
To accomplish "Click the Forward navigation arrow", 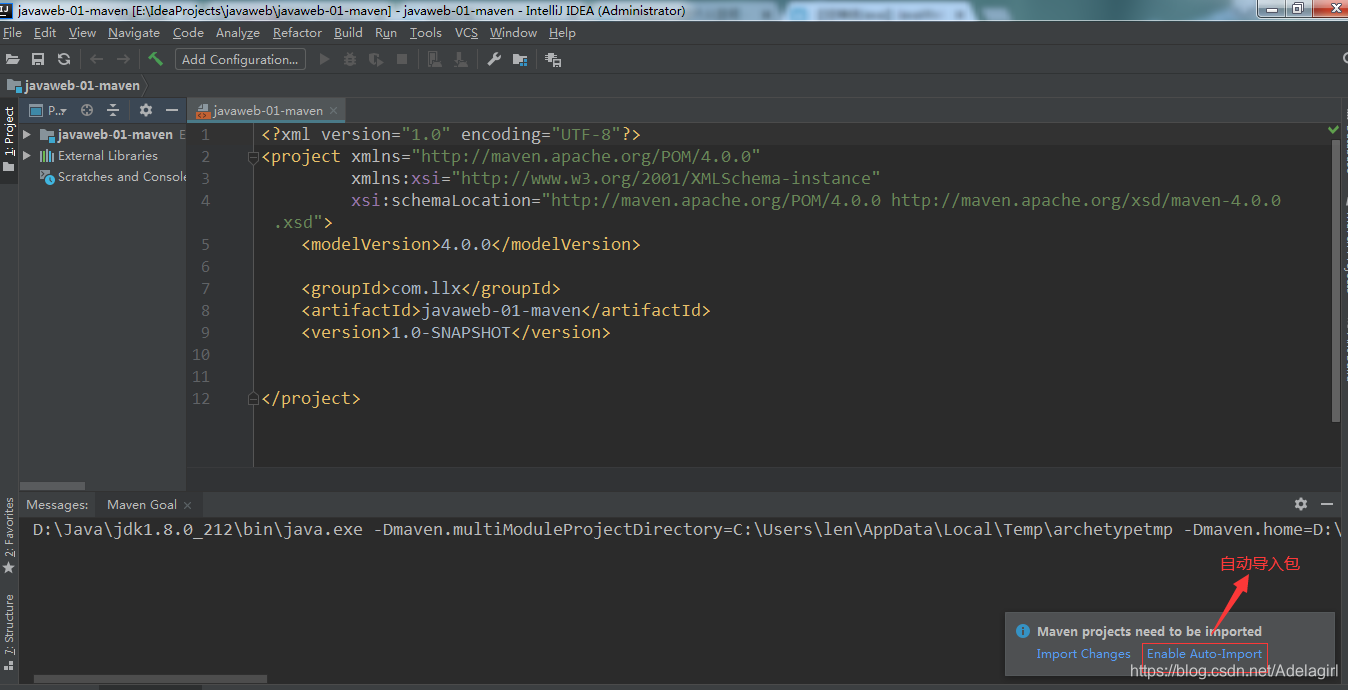I will [x=123, y=59].
